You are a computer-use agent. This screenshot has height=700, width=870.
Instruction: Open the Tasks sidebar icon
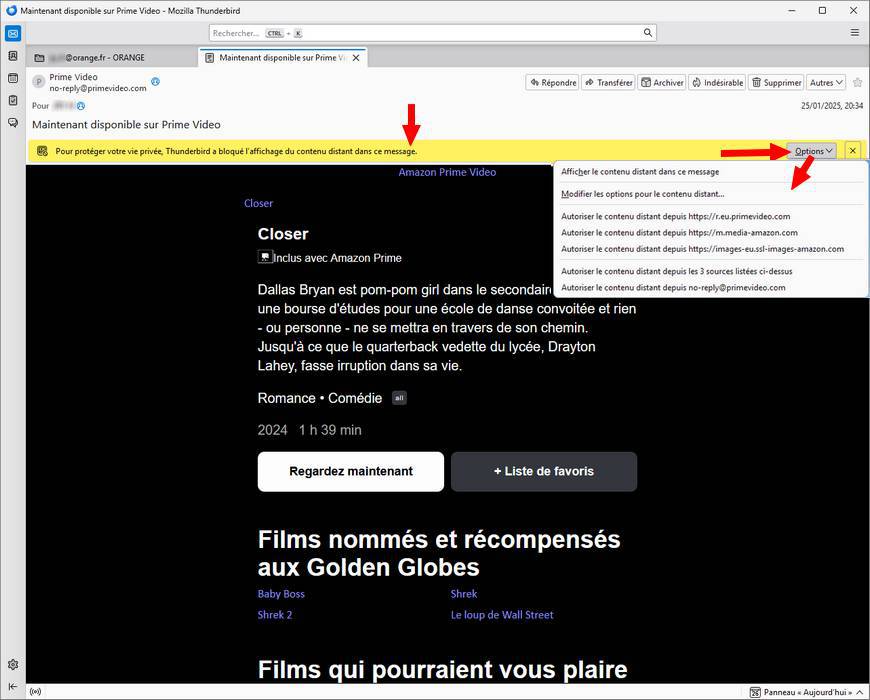[x=13, y=100]
